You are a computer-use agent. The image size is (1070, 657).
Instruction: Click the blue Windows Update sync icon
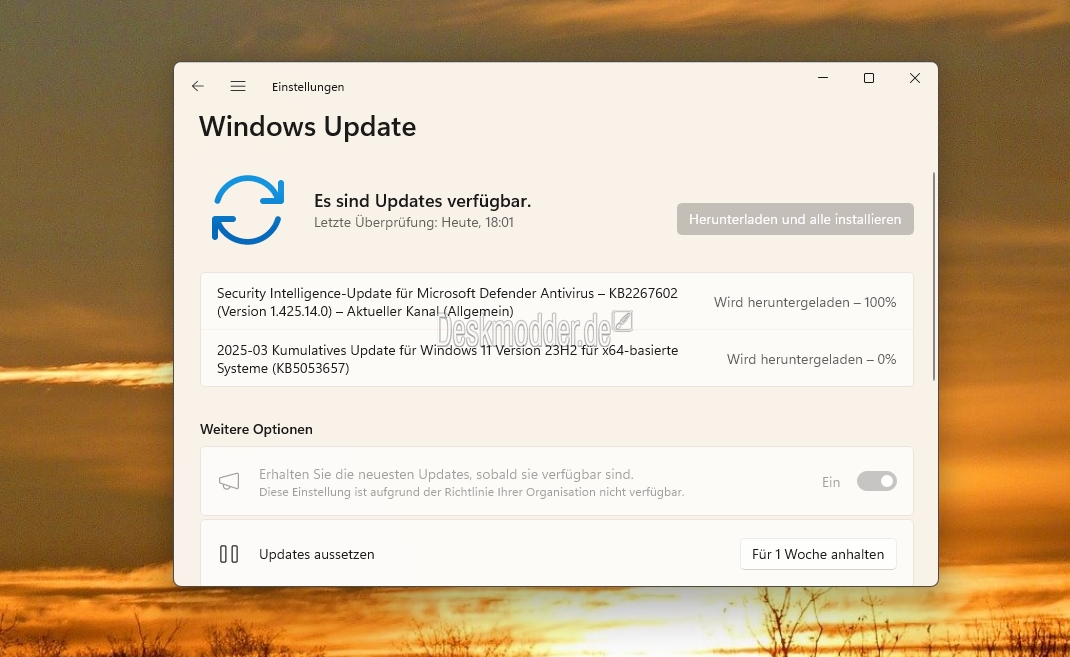[x=248, y=210]
